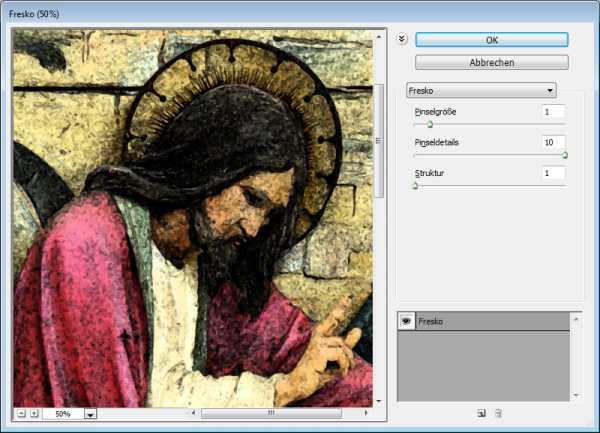Create a new effect layer icon
Image resolution: width=600 pixels, height=433 pixels.
click(x=481, y=413)
